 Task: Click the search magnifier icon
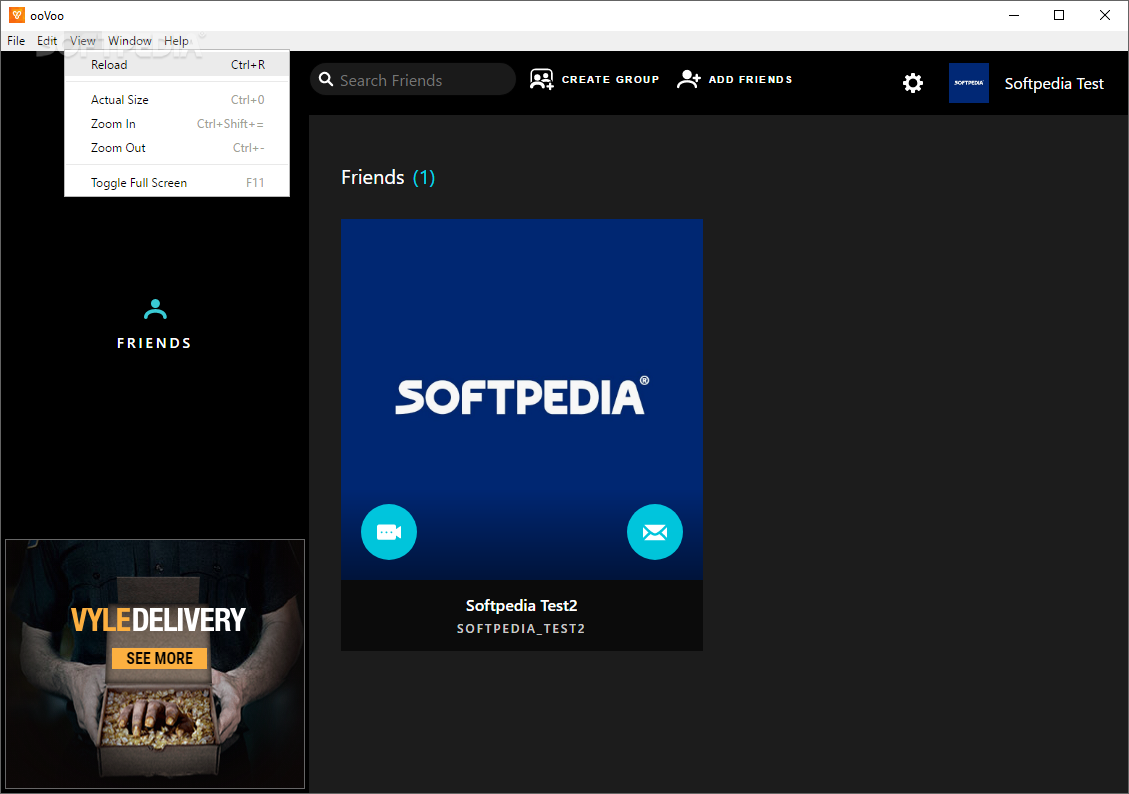(x=326, y=79)
